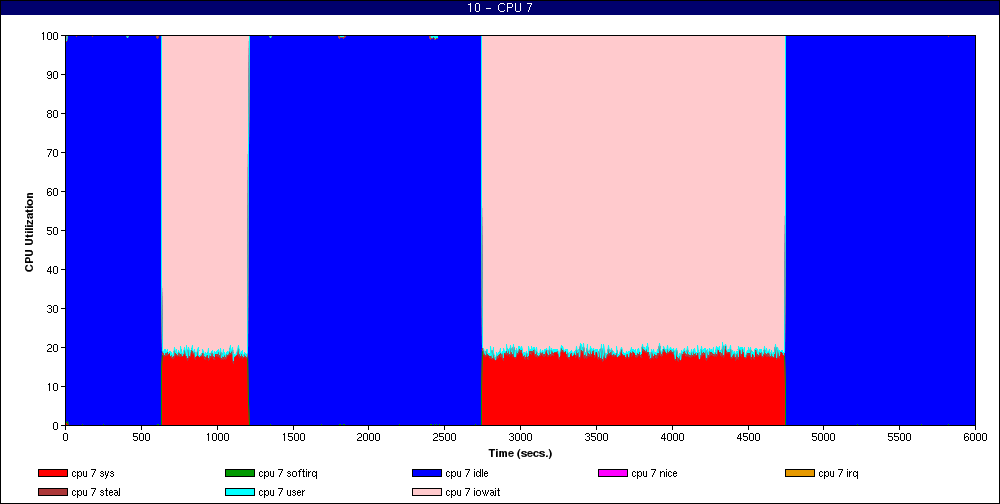Viewport: 1000px width, 504px height.
Task: Click the y-axis label 50
Action: point(53,230)
